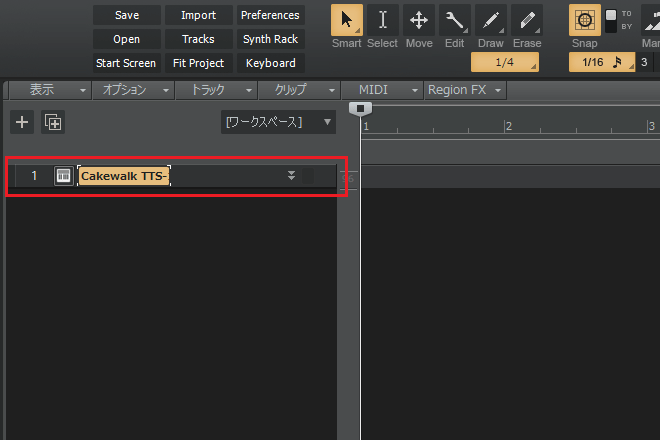
Task: Open the ワークスペース preset dropdown
Action: click(278, 122)
